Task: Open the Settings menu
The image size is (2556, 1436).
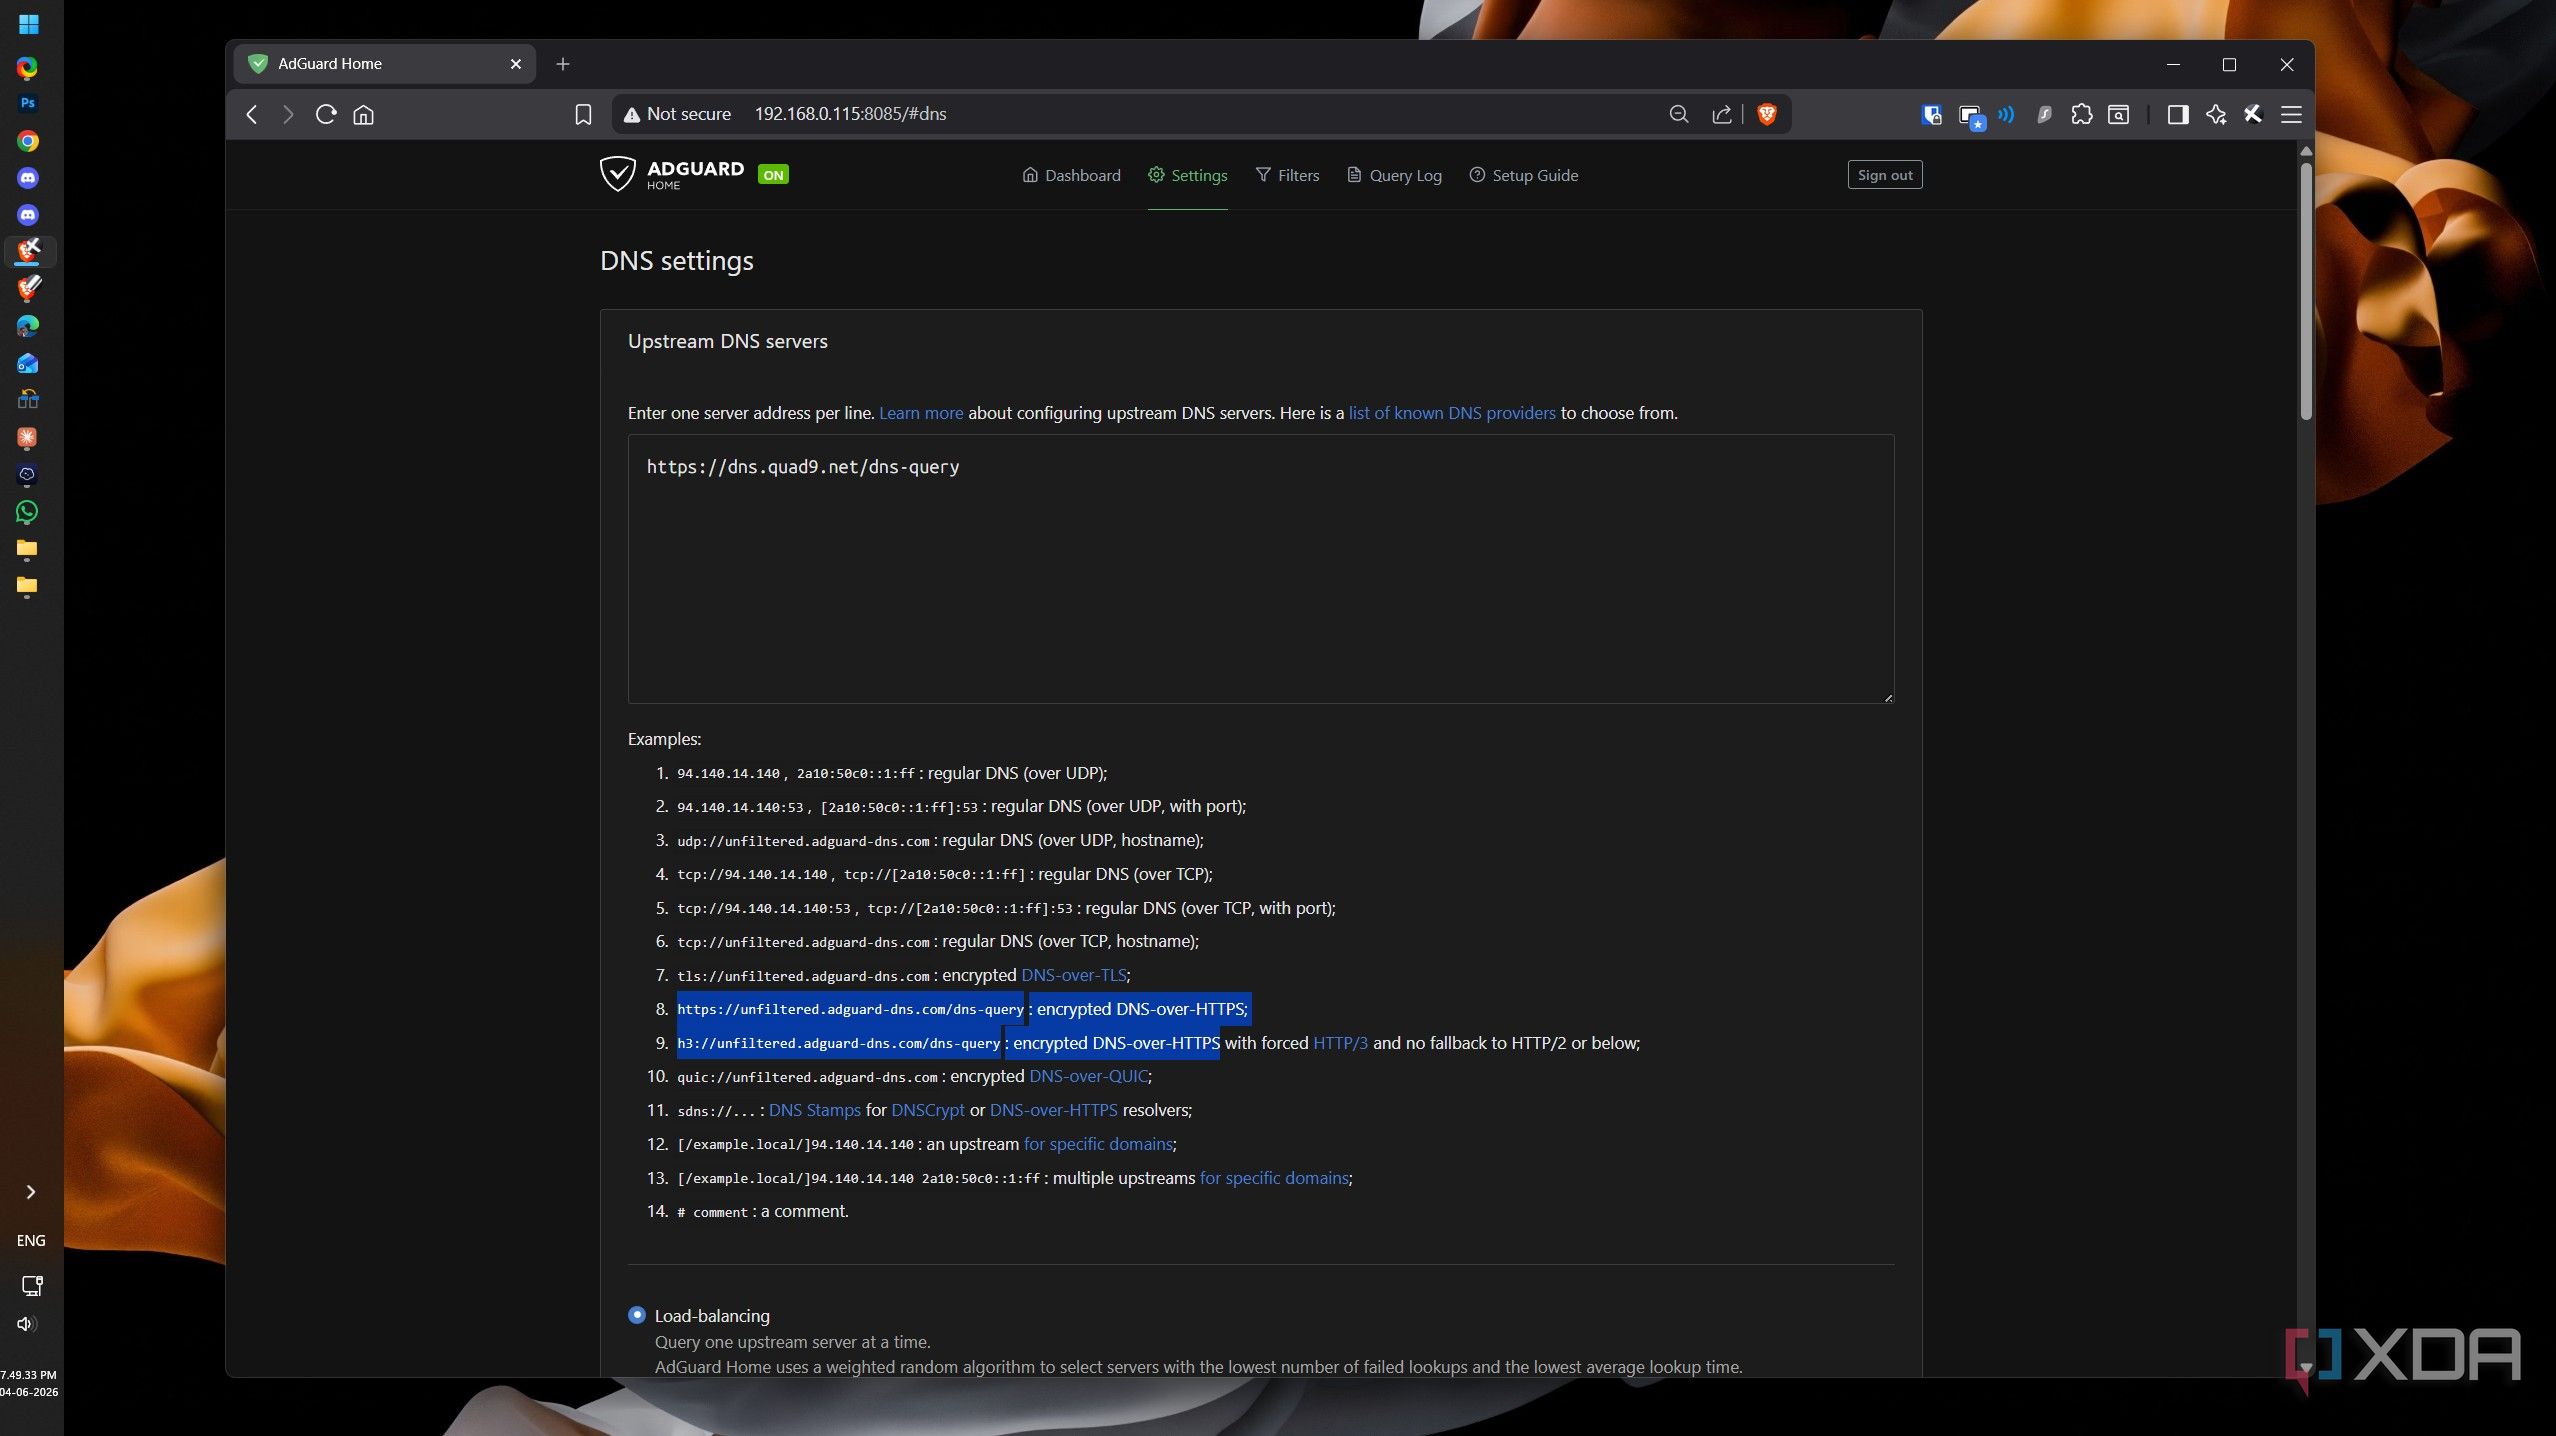Action: (1187, 175)
